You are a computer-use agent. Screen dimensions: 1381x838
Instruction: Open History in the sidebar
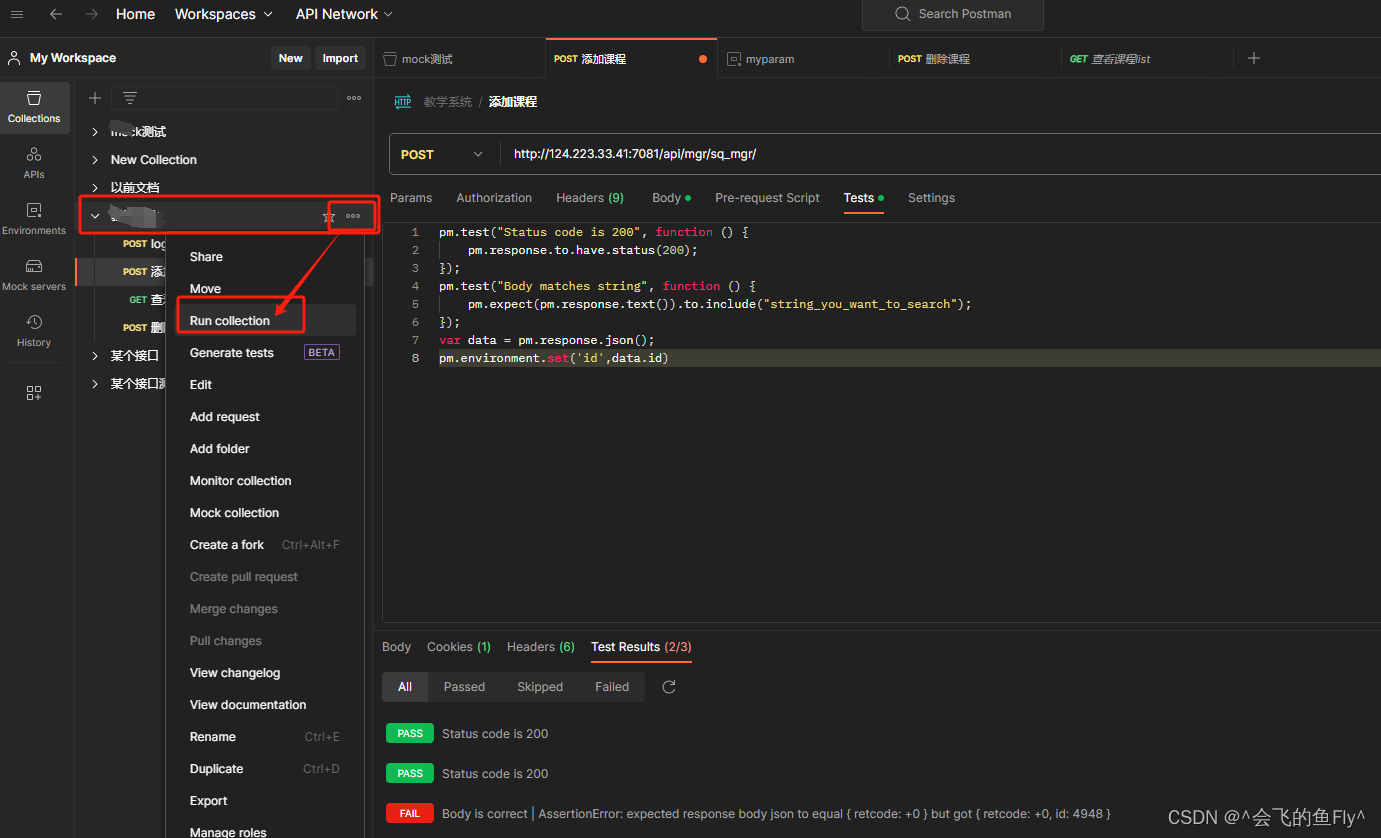[x=34, y=331]
